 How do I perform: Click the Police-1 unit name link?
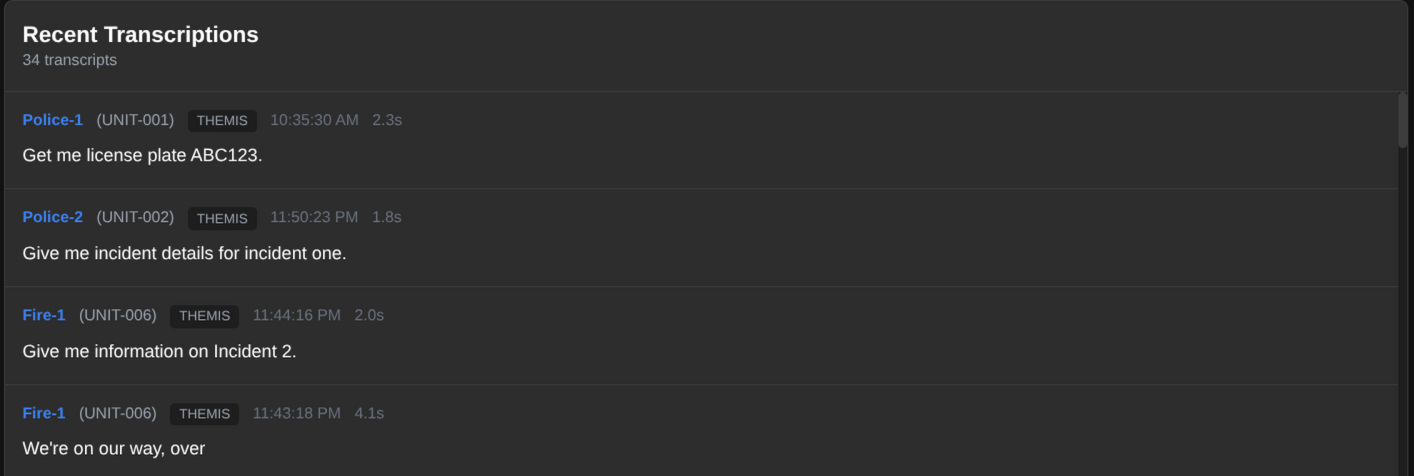tap(52, 120)
